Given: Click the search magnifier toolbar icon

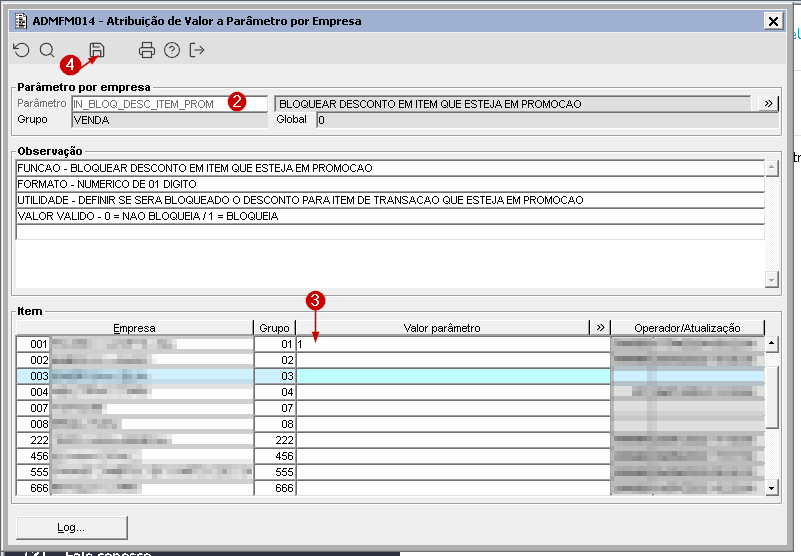Looking at the screenshot, I should (x=47, y=50).
